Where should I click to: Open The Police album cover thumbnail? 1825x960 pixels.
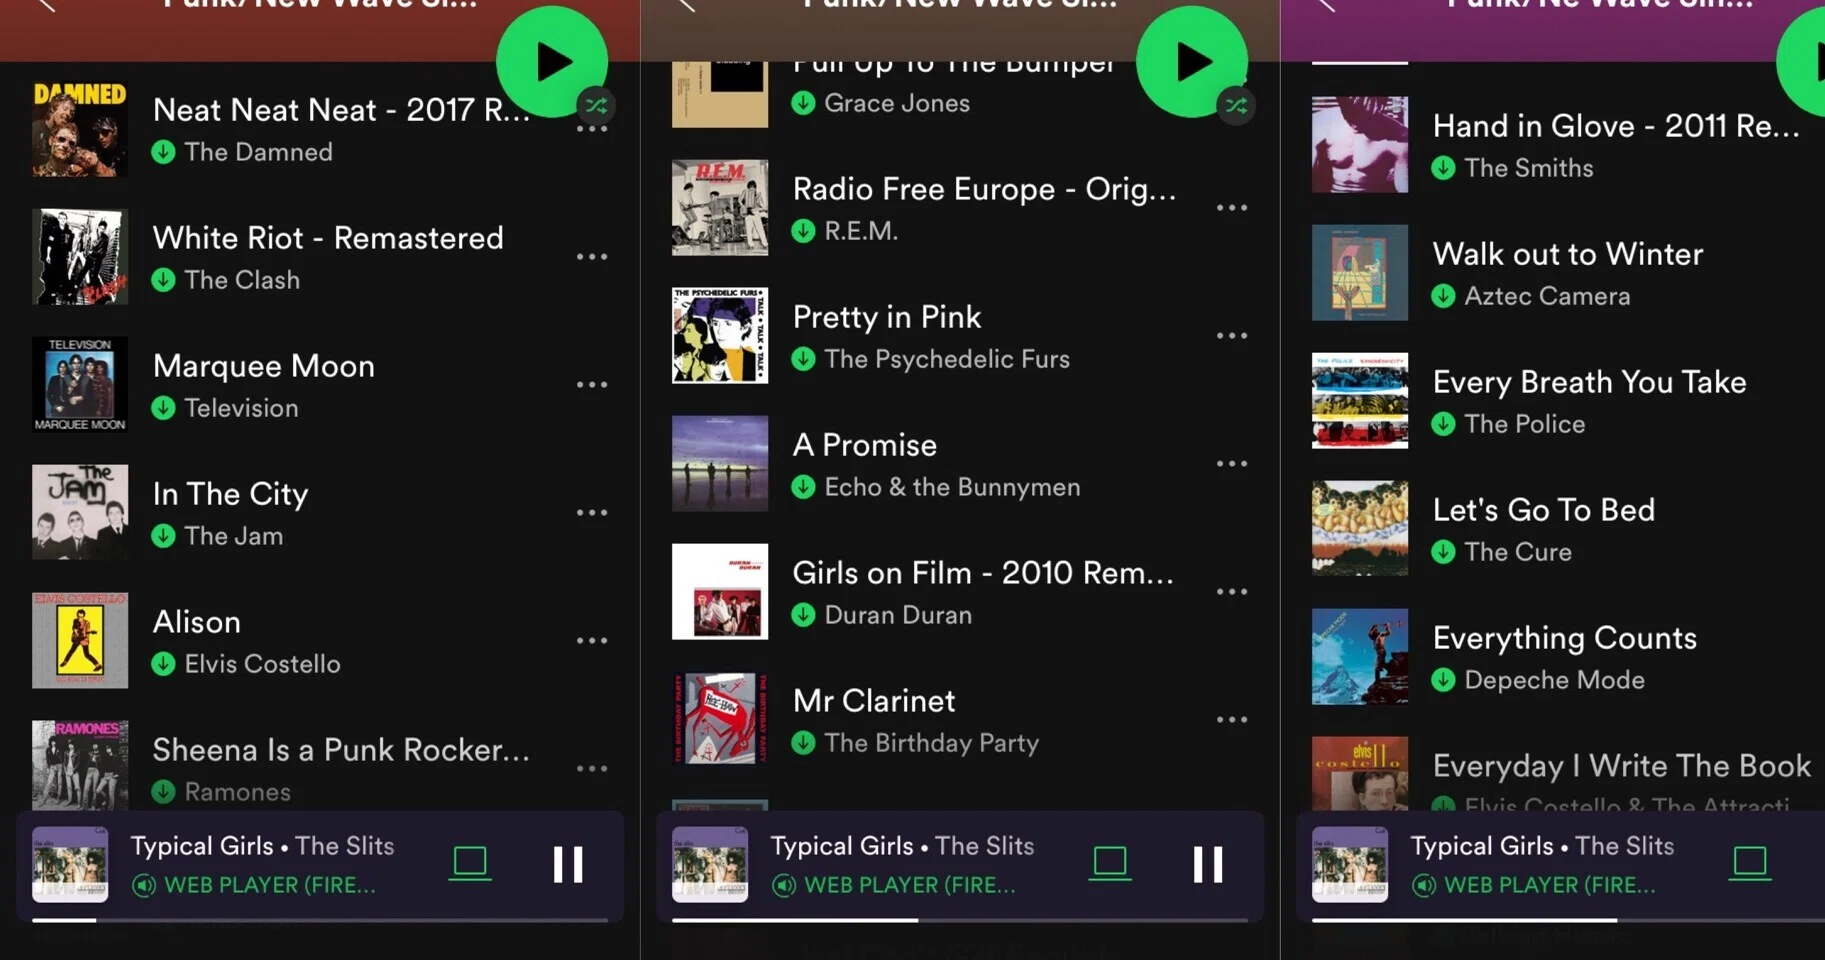[x=1360, y=401]
